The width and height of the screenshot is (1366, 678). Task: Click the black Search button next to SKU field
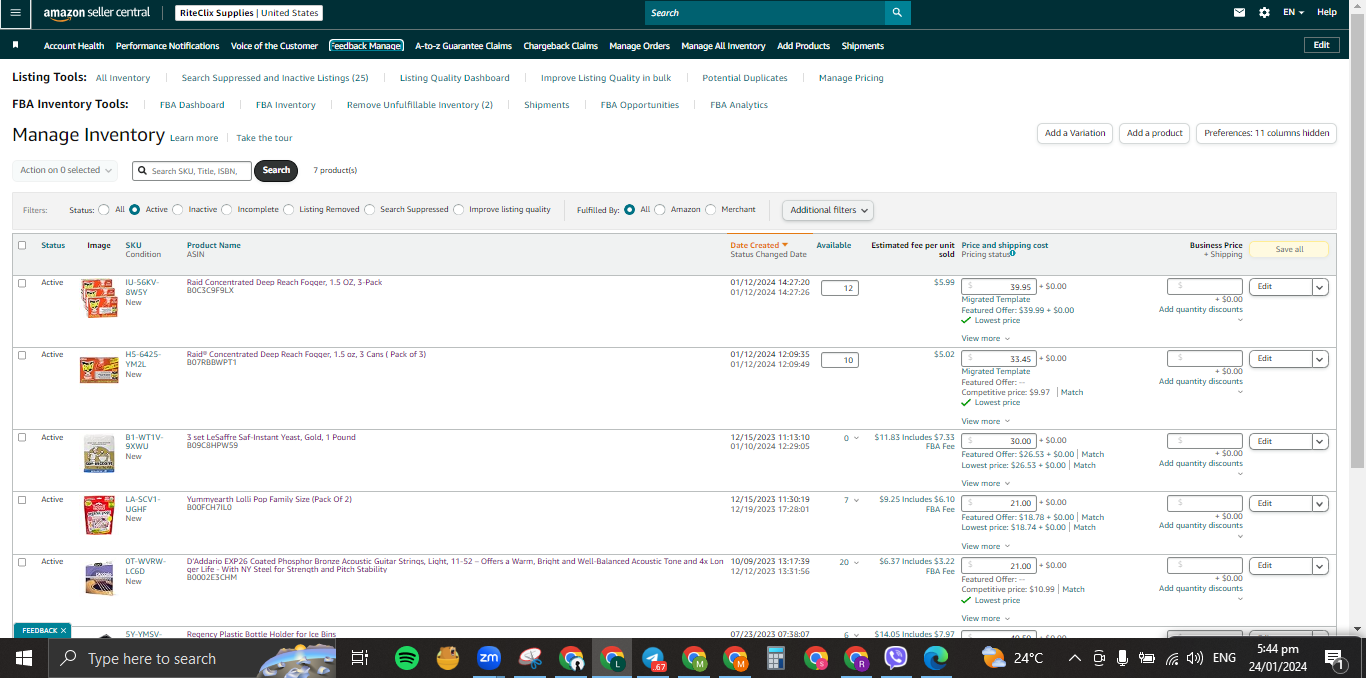[x=276, y=170]
